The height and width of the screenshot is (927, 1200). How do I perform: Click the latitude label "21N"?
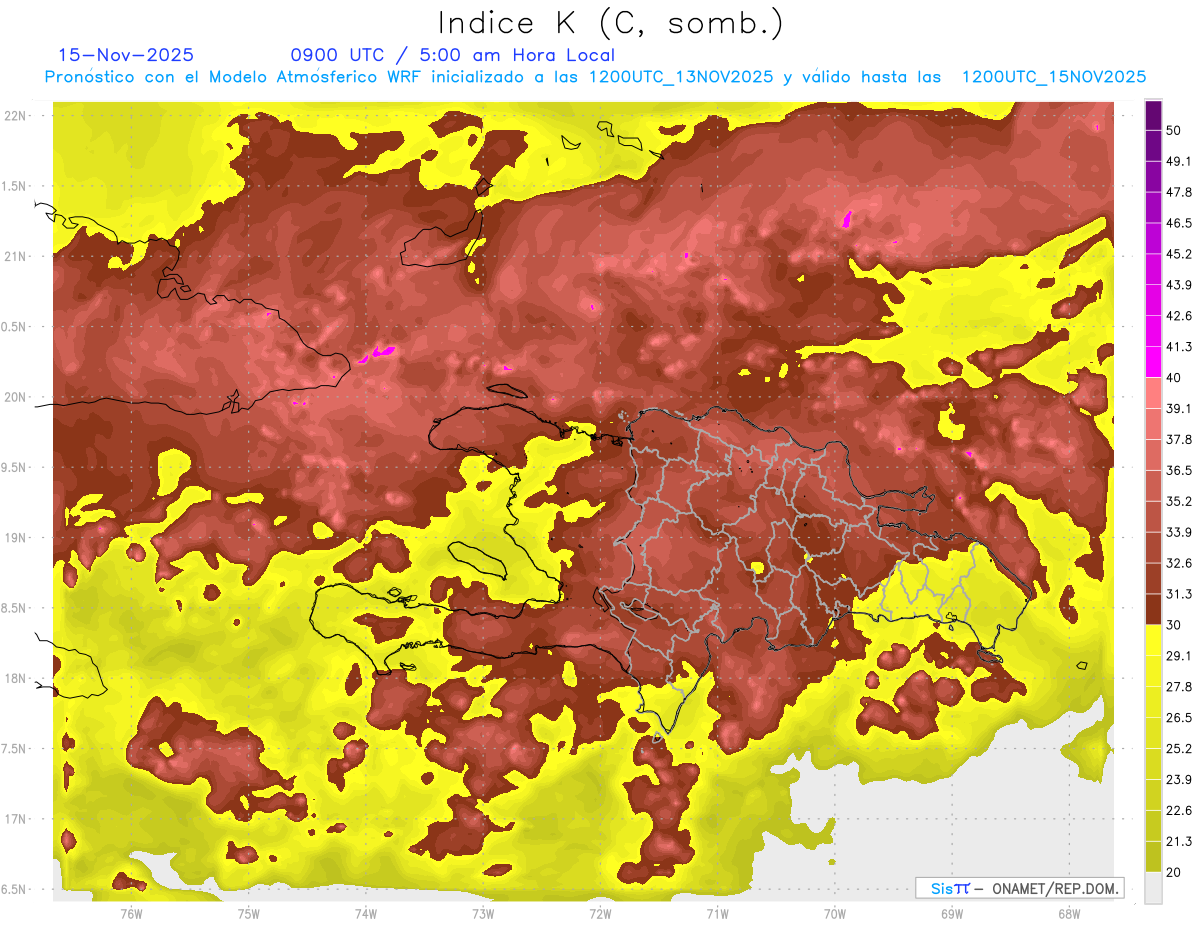click(17, 256)
